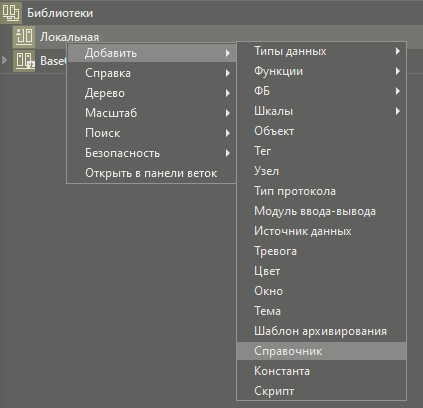Screen dimensions: 423x408
Task: Open the Дерево submenu
Action: (x=152, y=93)
